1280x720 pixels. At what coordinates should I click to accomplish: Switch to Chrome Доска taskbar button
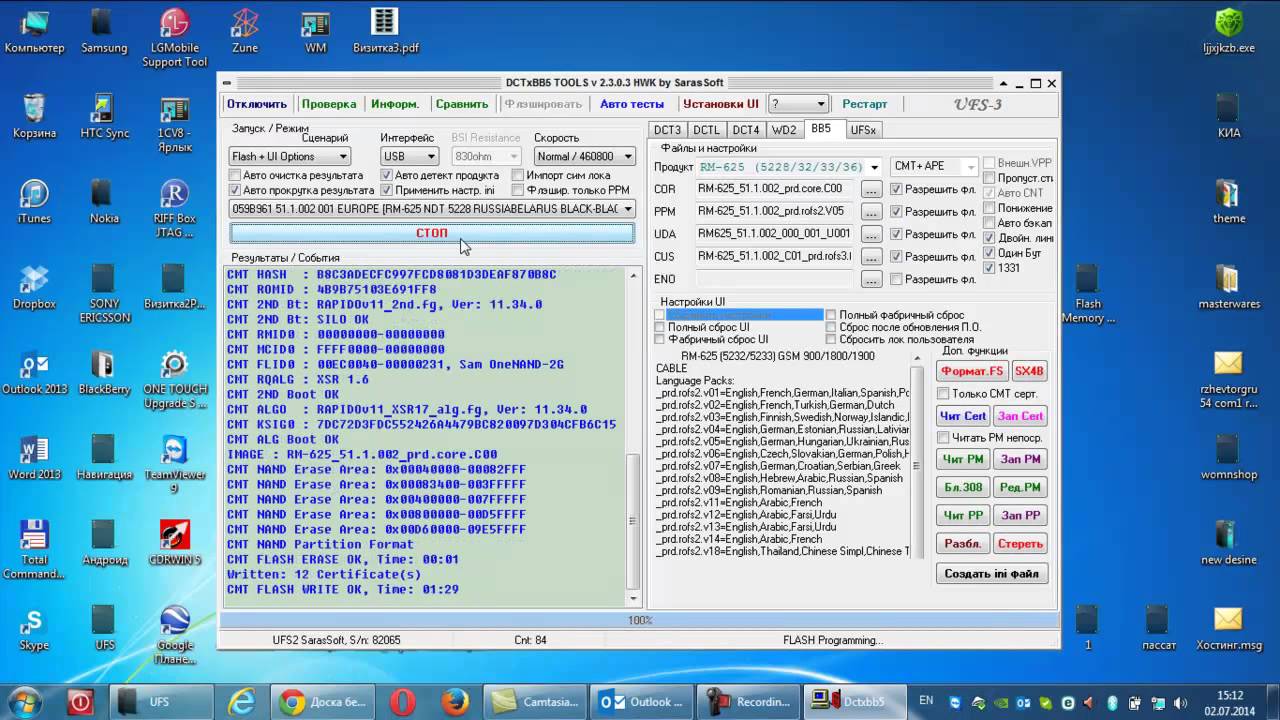click(x=323, y=702)
